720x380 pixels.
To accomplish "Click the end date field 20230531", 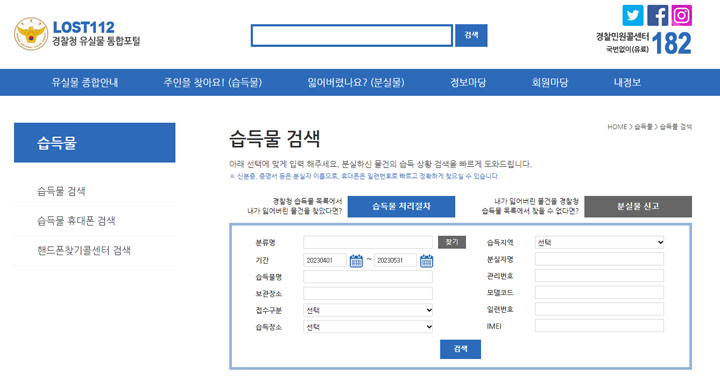I will pos(395,260).
